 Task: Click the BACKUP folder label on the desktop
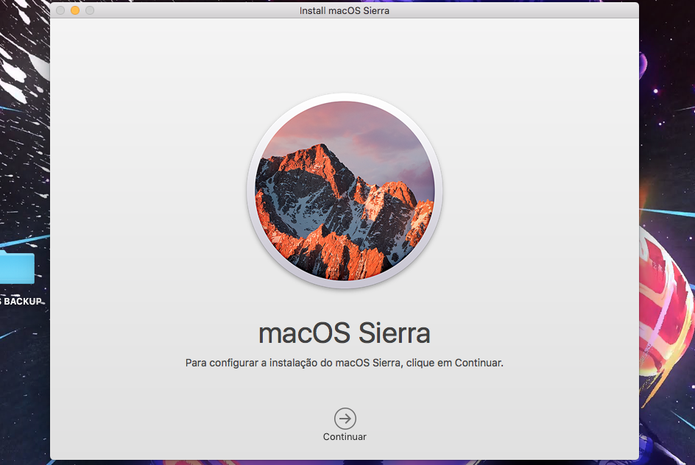pos(21,301)
